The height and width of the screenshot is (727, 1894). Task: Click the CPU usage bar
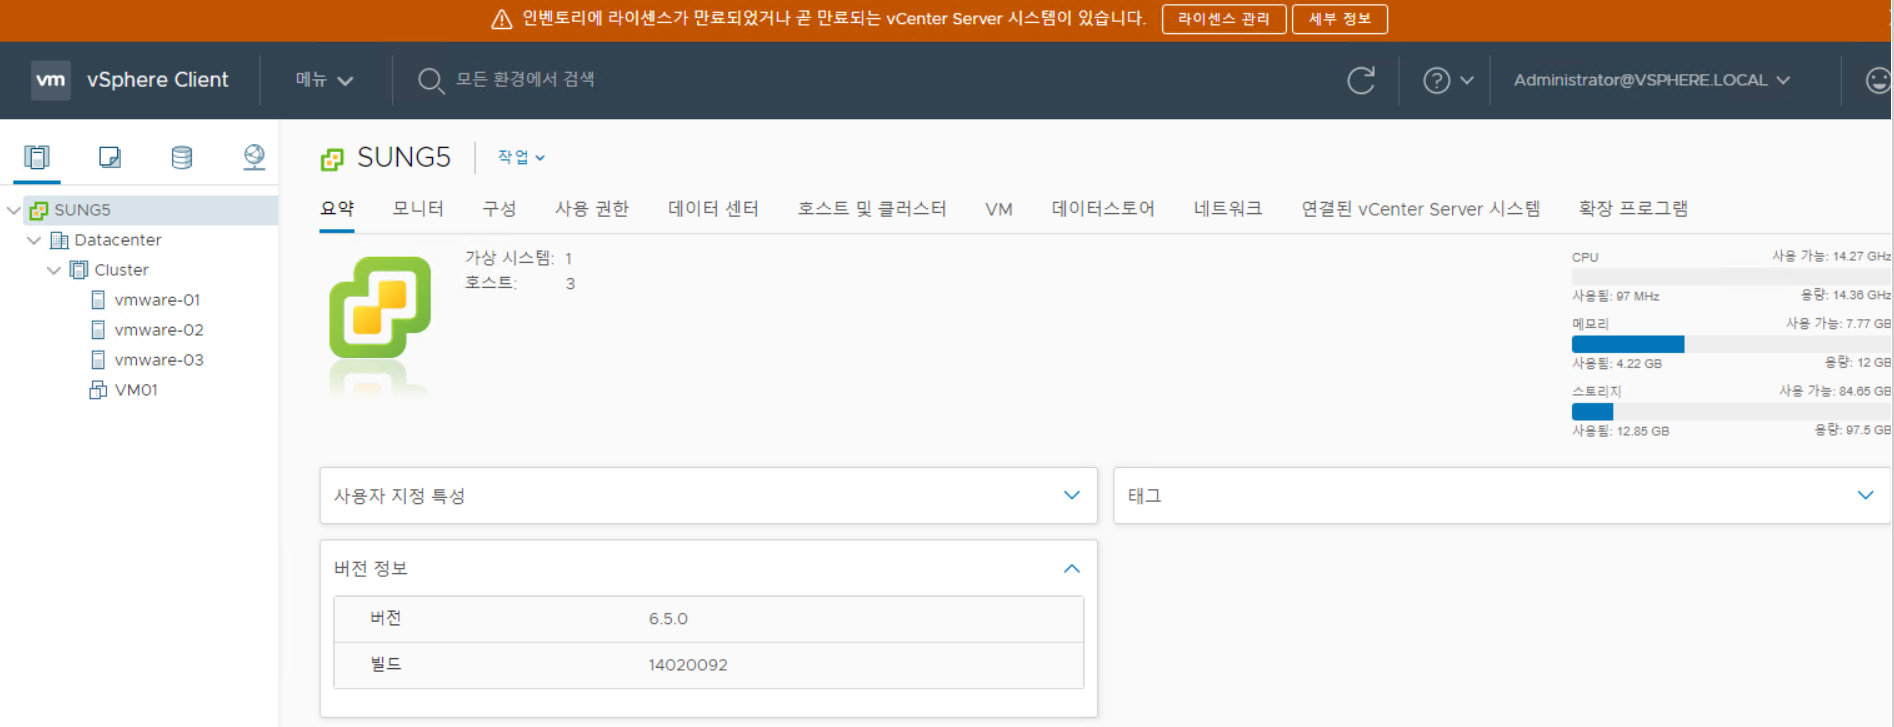click(x=1731, y=276)
